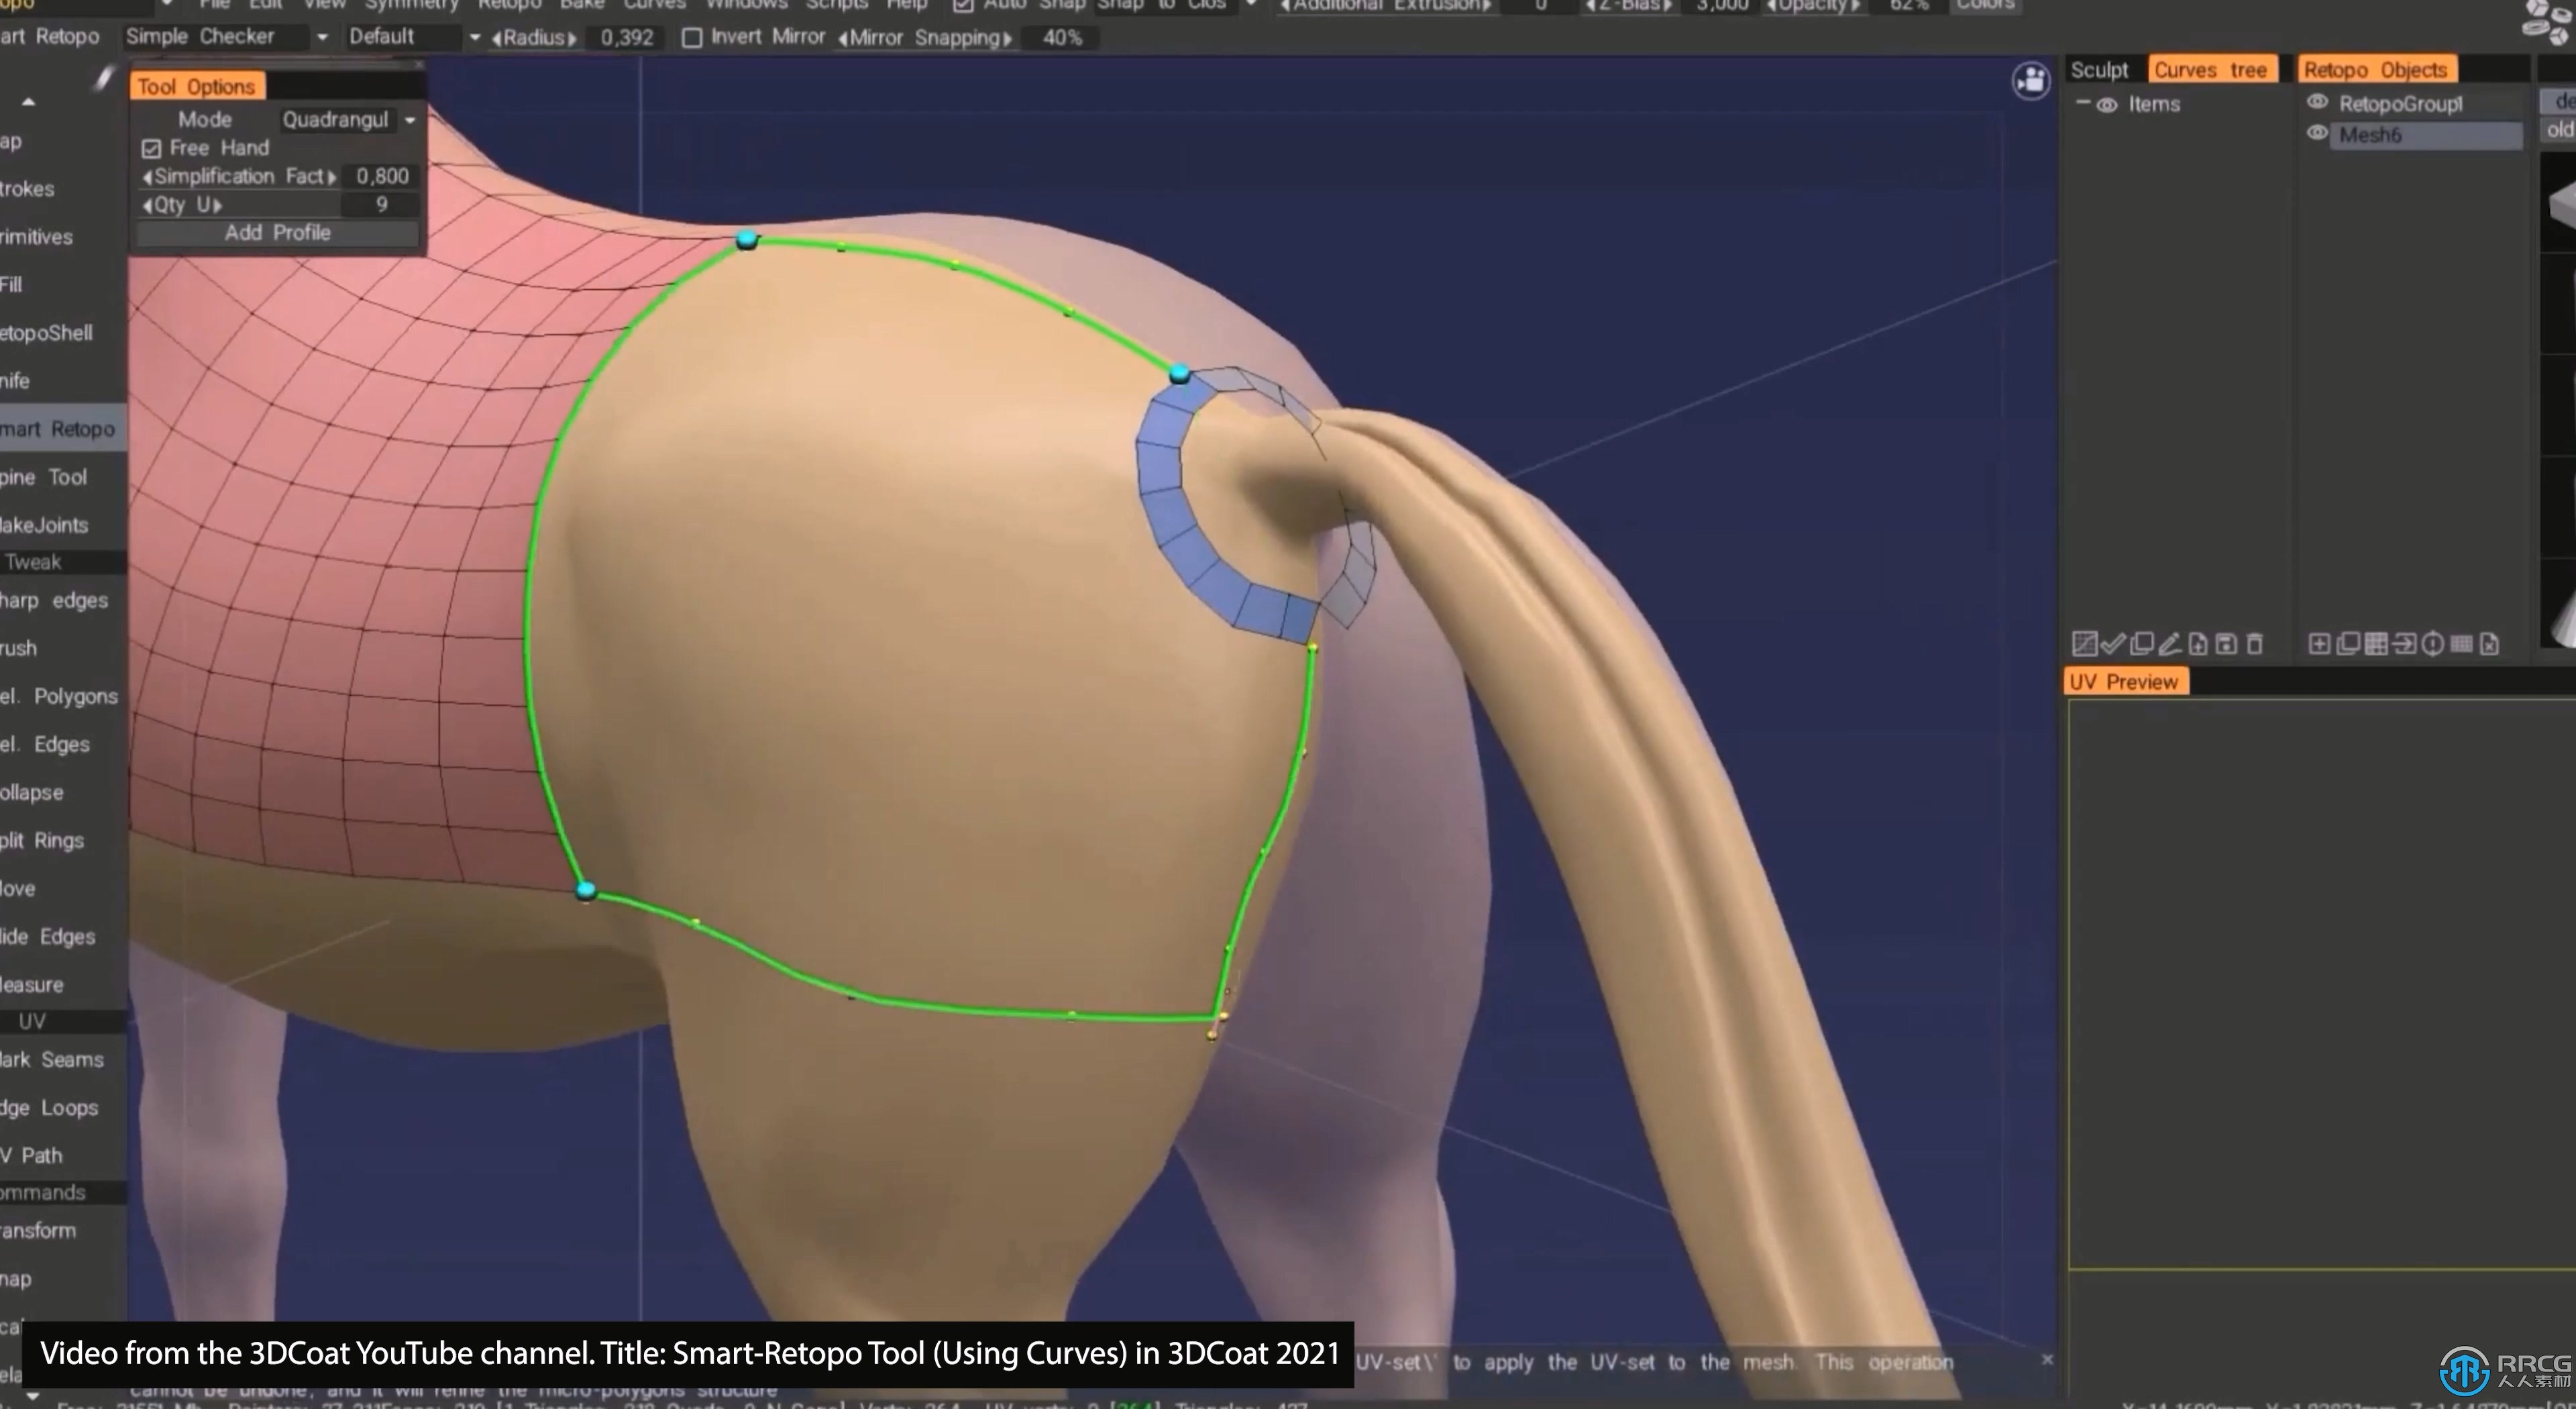Click the pencil edit icon in Curves tree toolbar
This screenshot has width=2576, height=1409.
pos(2170,644)
